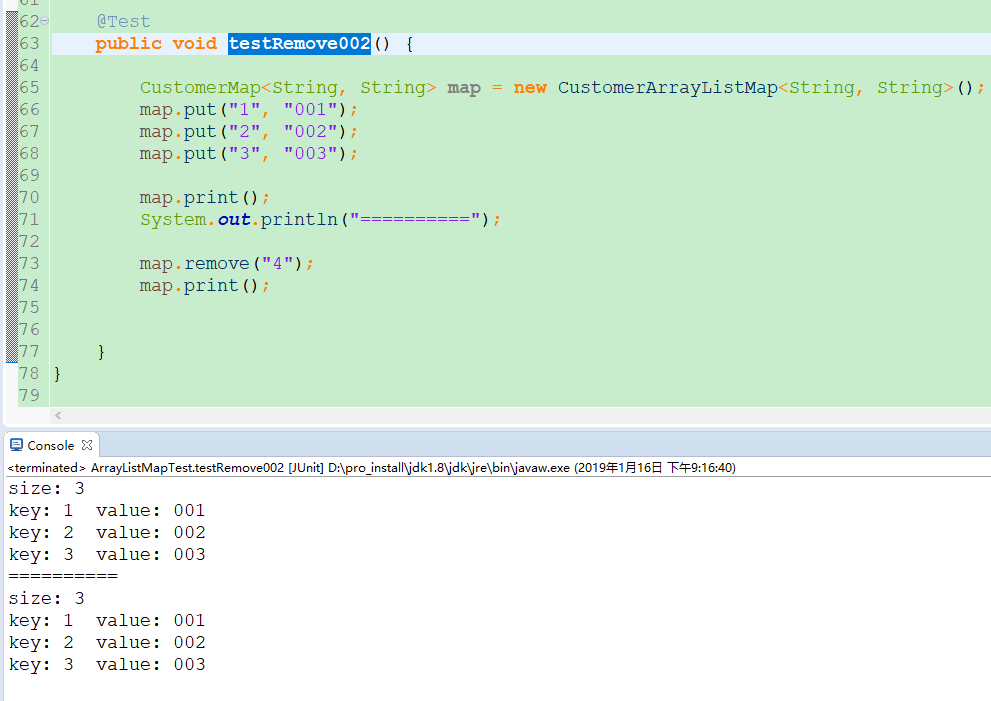Click the editor horizontal scroll left arrow

click(58, 415)
